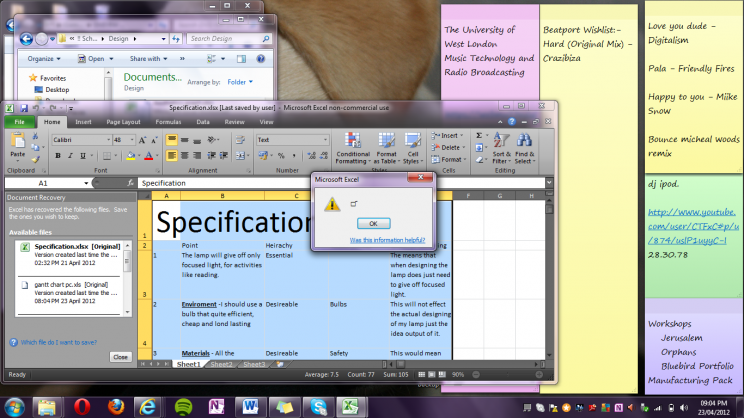
Task: Click the Decrease Font Size icon
Action: [x=154, y=140]
